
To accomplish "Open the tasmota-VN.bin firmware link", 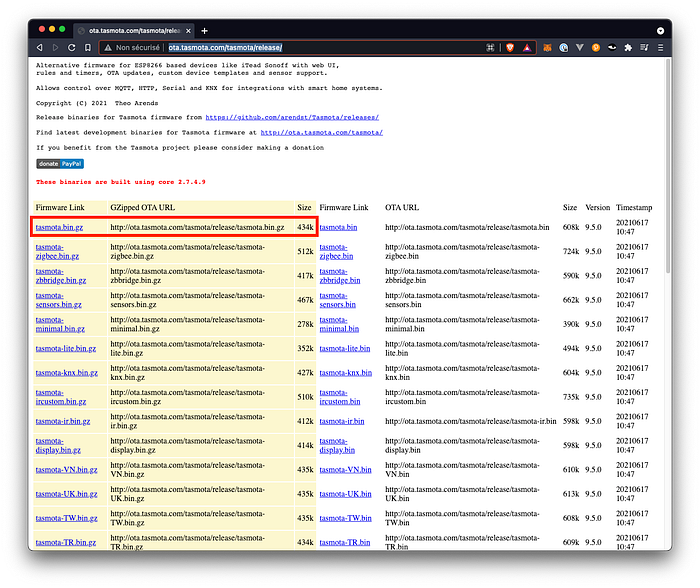I will click(x=346, y=470).
